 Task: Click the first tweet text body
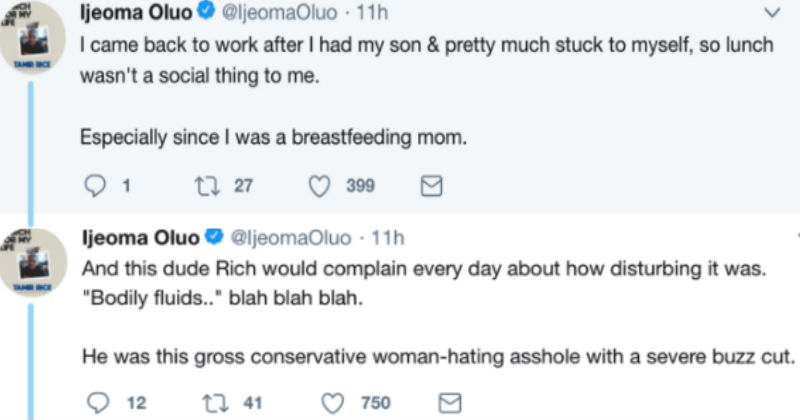point(400,45)
